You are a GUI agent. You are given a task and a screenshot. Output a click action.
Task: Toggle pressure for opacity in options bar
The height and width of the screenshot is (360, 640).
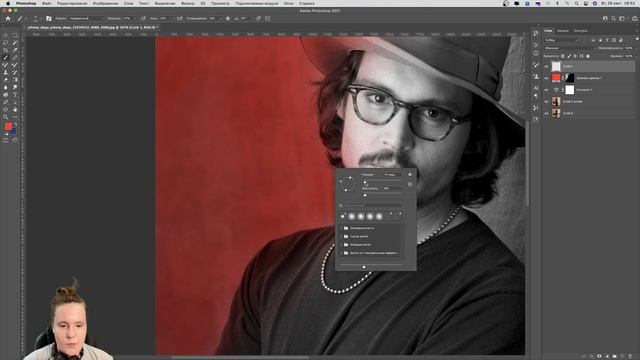143,18
